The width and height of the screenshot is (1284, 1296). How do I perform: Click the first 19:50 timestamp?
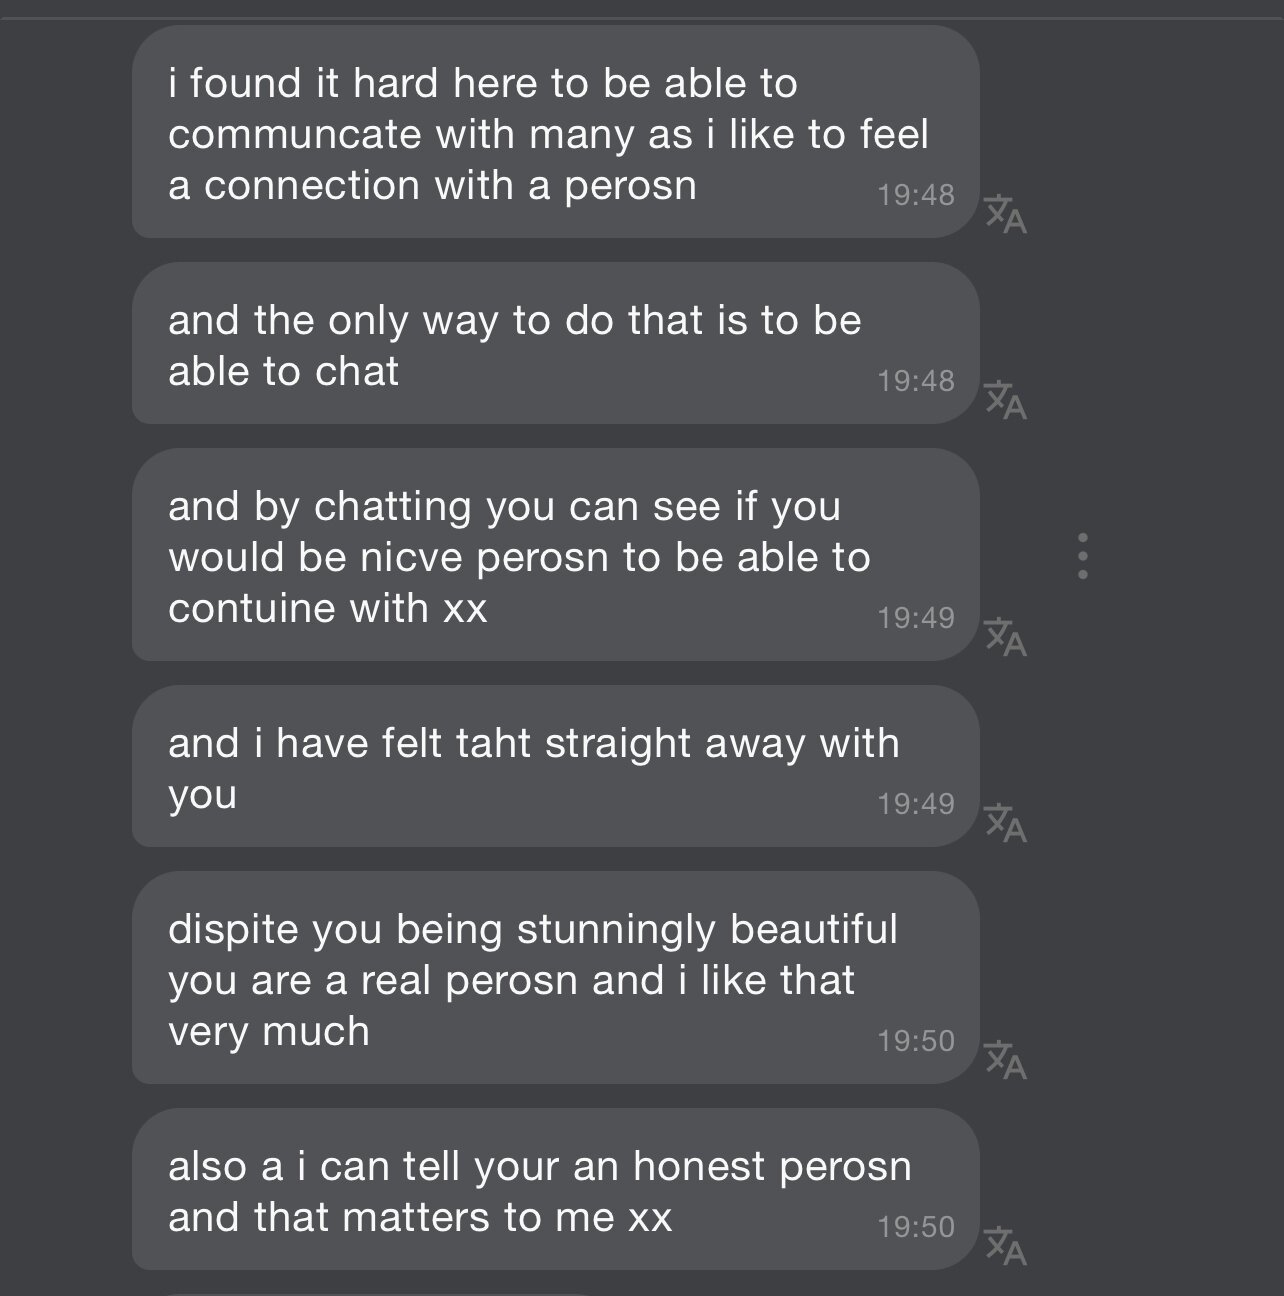coord(915,1041)
